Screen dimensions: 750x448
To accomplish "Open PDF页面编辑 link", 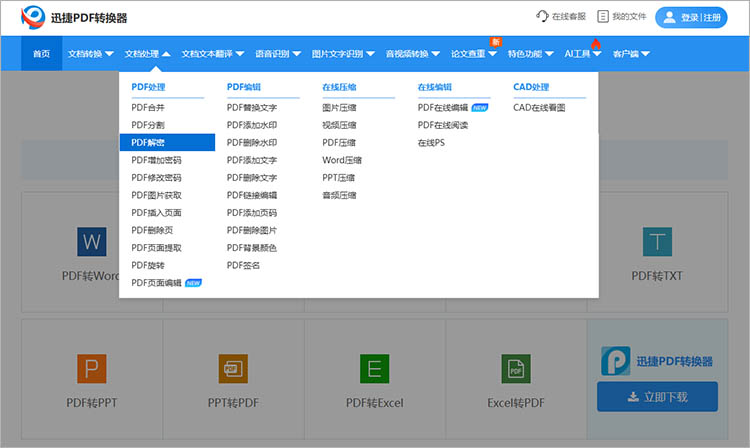I will (156, 283).
